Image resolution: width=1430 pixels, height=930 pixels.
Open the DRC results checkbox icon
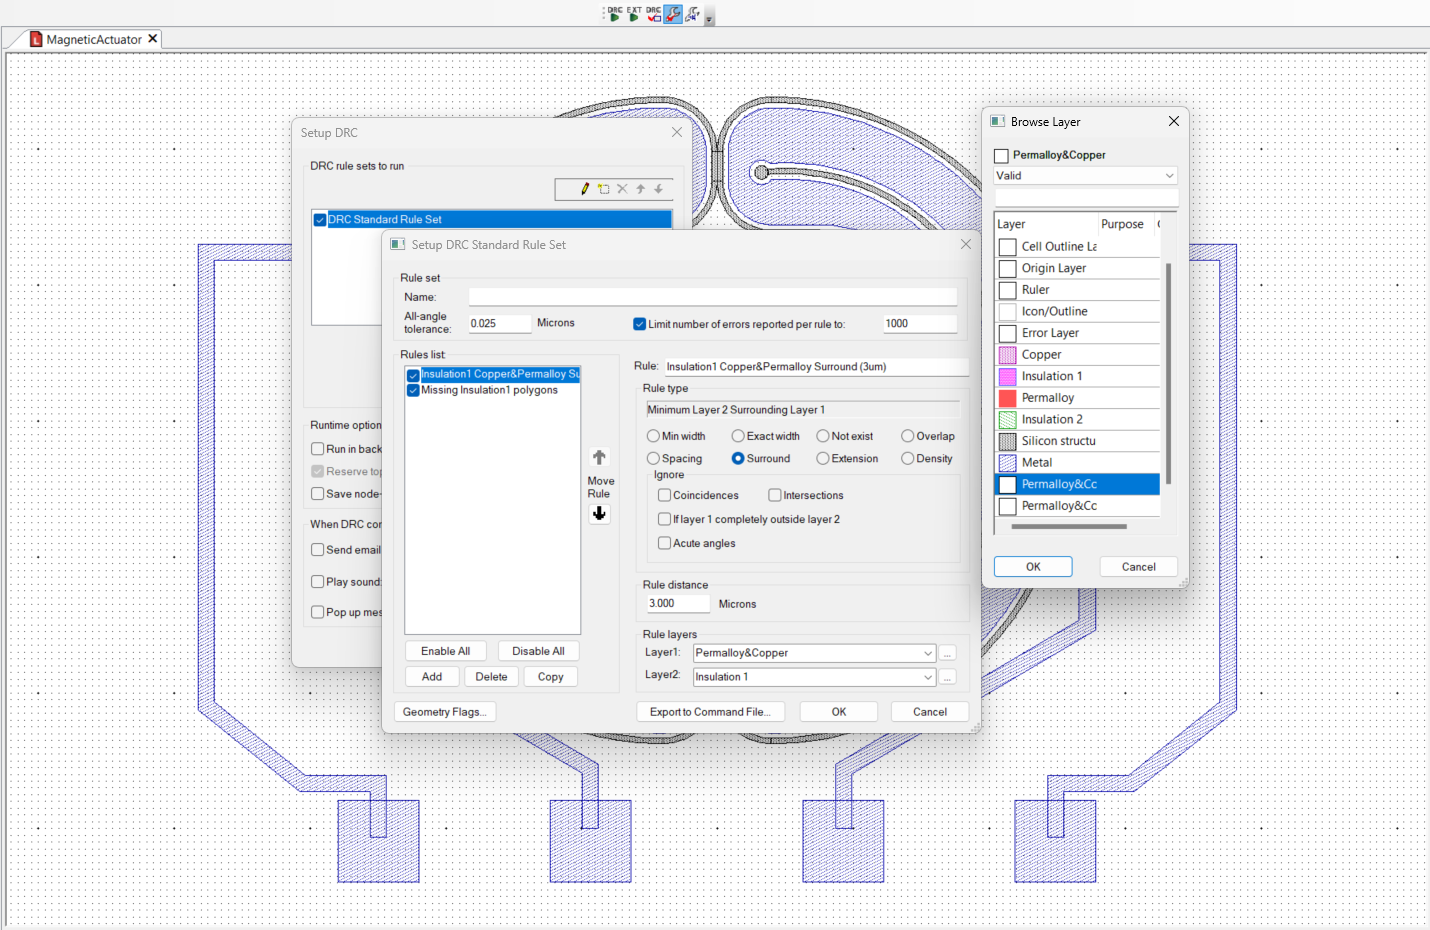click(654, 14)
